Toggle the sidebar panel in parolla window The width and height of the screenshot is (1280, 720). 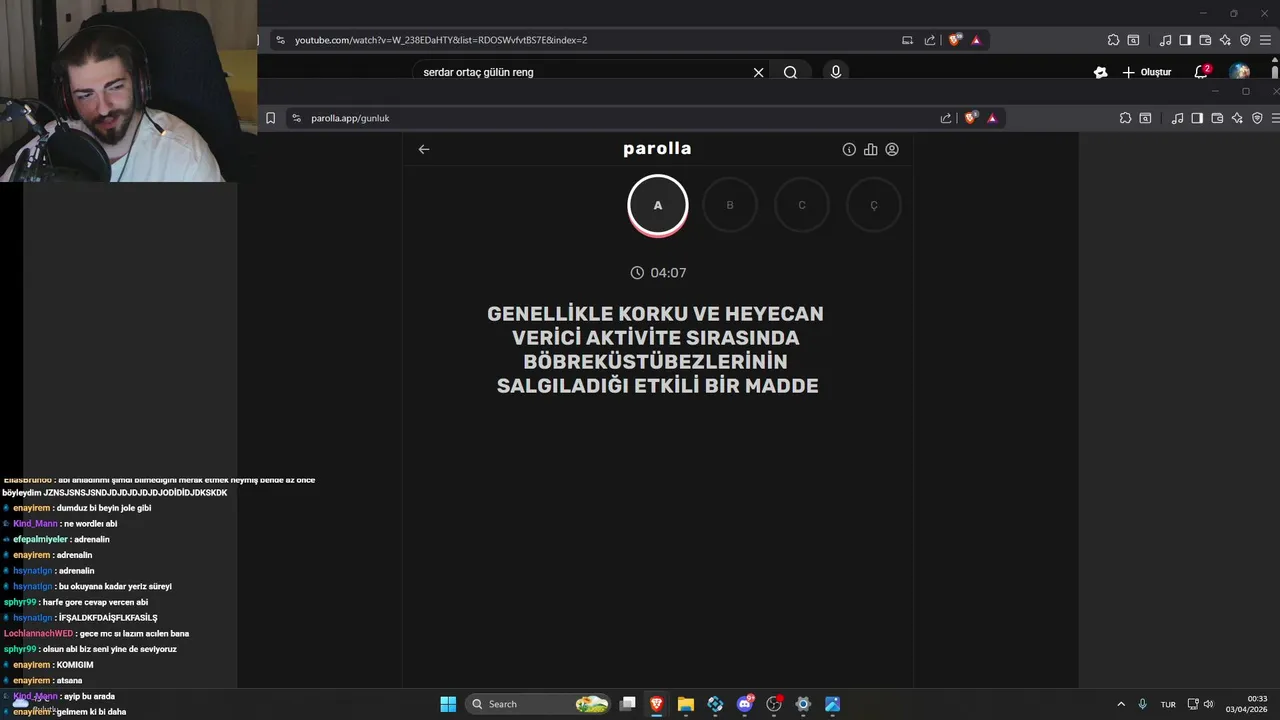1197,118
